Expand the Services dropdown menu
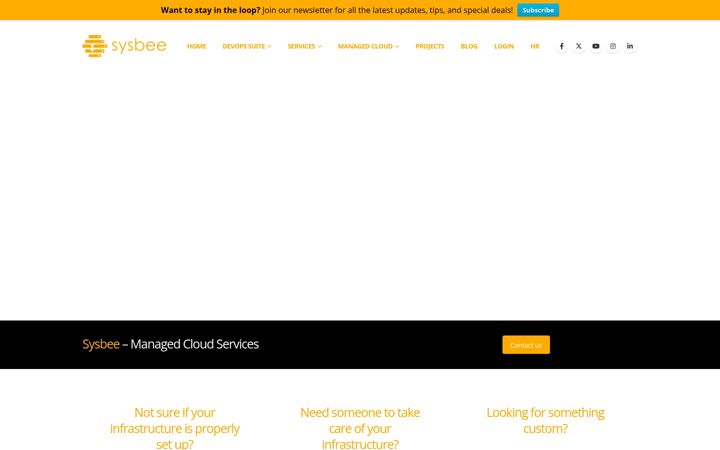Screen dimensions: 720x450 304,46
